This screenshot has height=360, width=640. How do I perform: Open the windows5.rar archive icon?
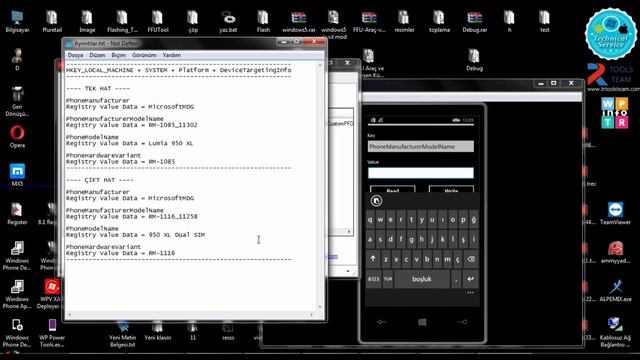pos(299,22)
